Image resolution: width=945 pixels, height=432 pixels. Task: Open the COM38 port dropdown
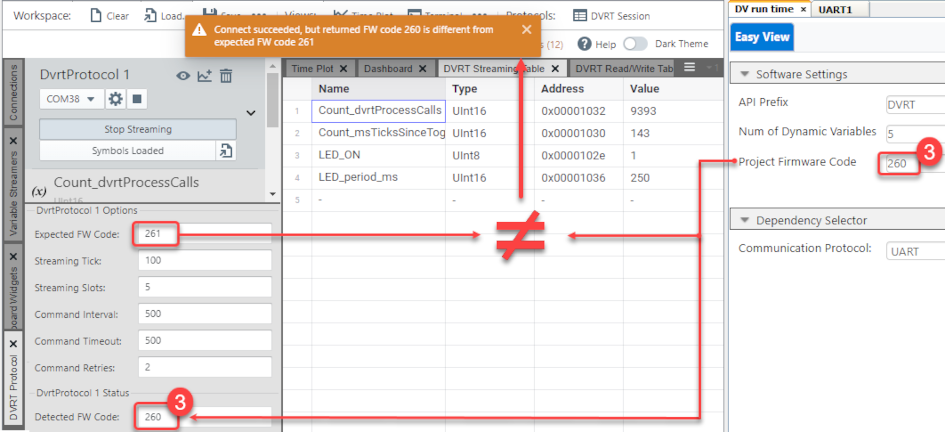[71, 99]
